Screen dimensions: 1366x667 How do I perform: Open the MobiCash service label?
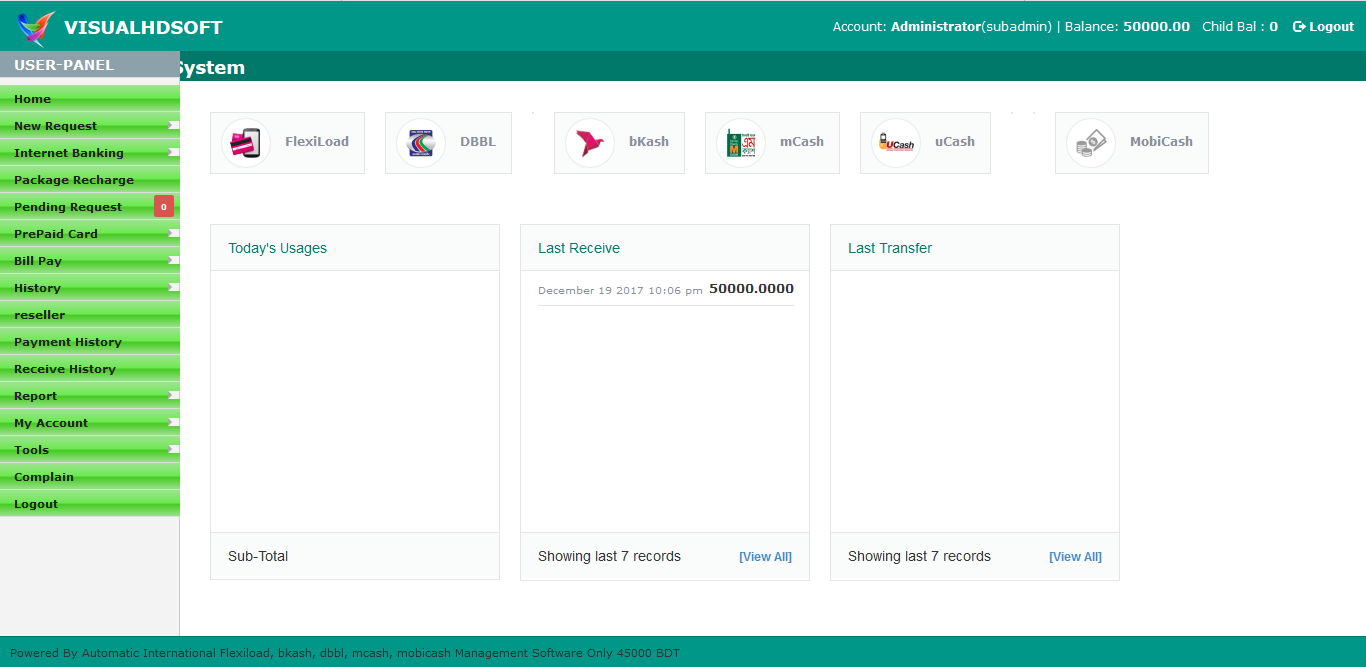coord(1161,142)
